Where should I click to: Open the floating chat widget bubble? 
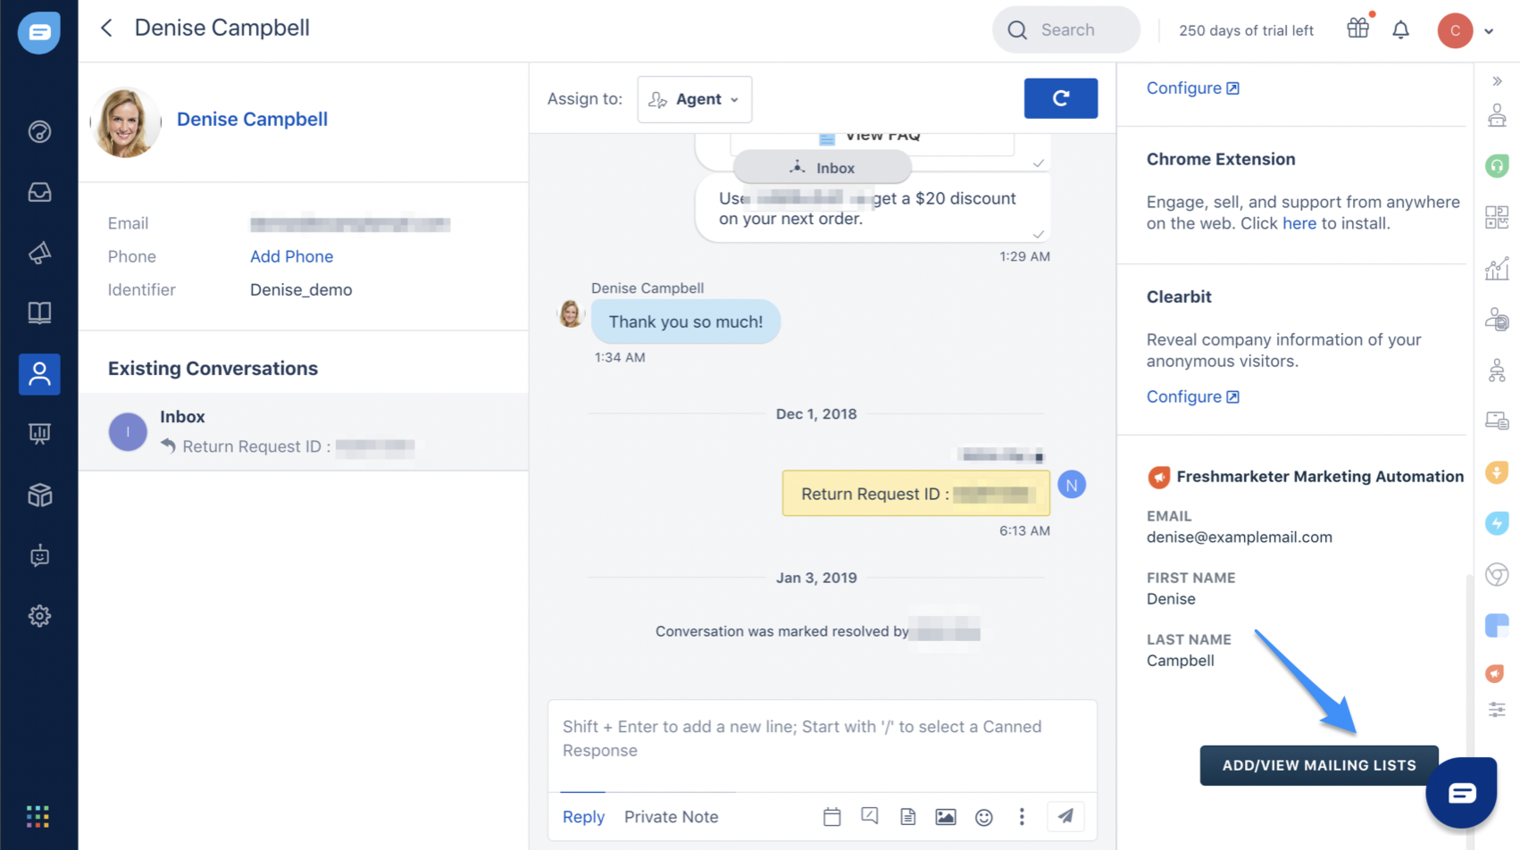(x=1461, y=793)
